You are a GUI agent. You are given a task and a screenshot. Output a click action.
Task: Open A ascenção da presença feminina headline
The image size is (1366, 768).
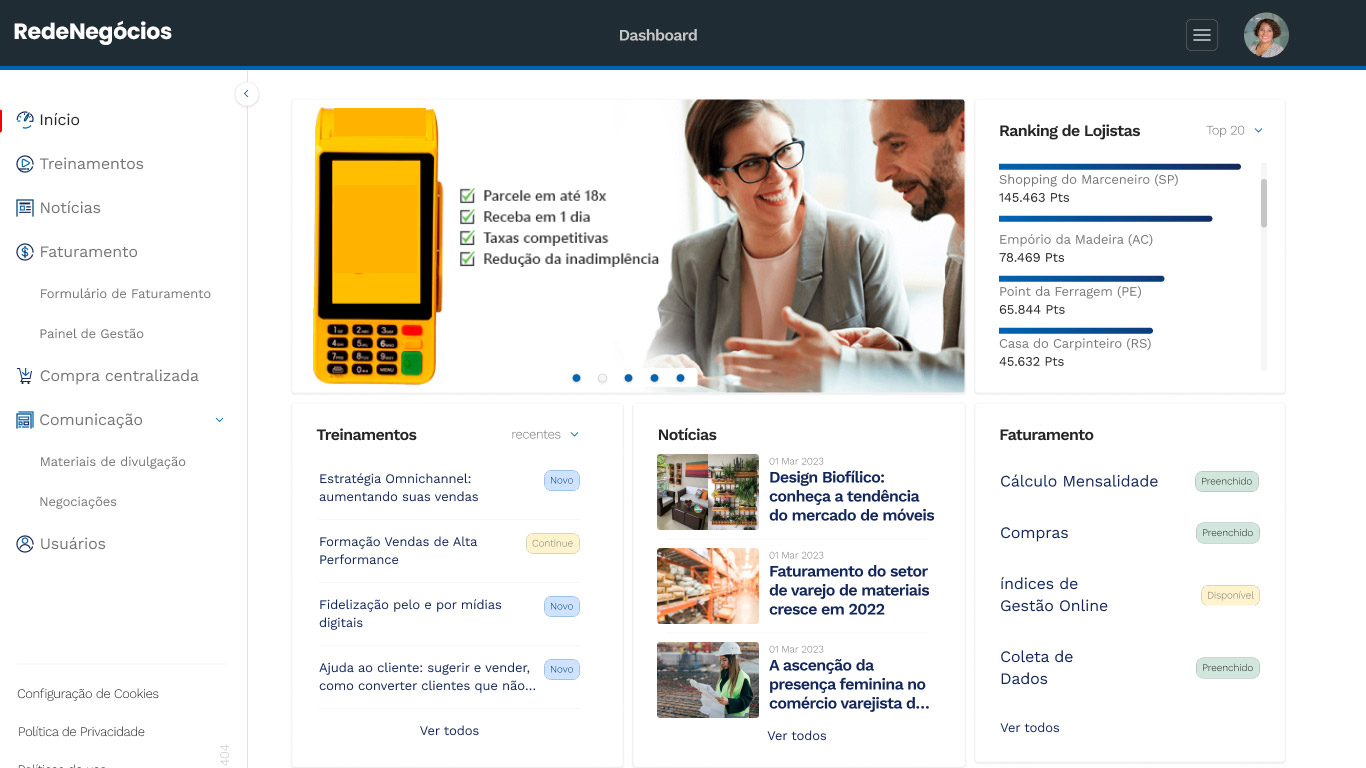pyautogui.click(x=849, y=685)
